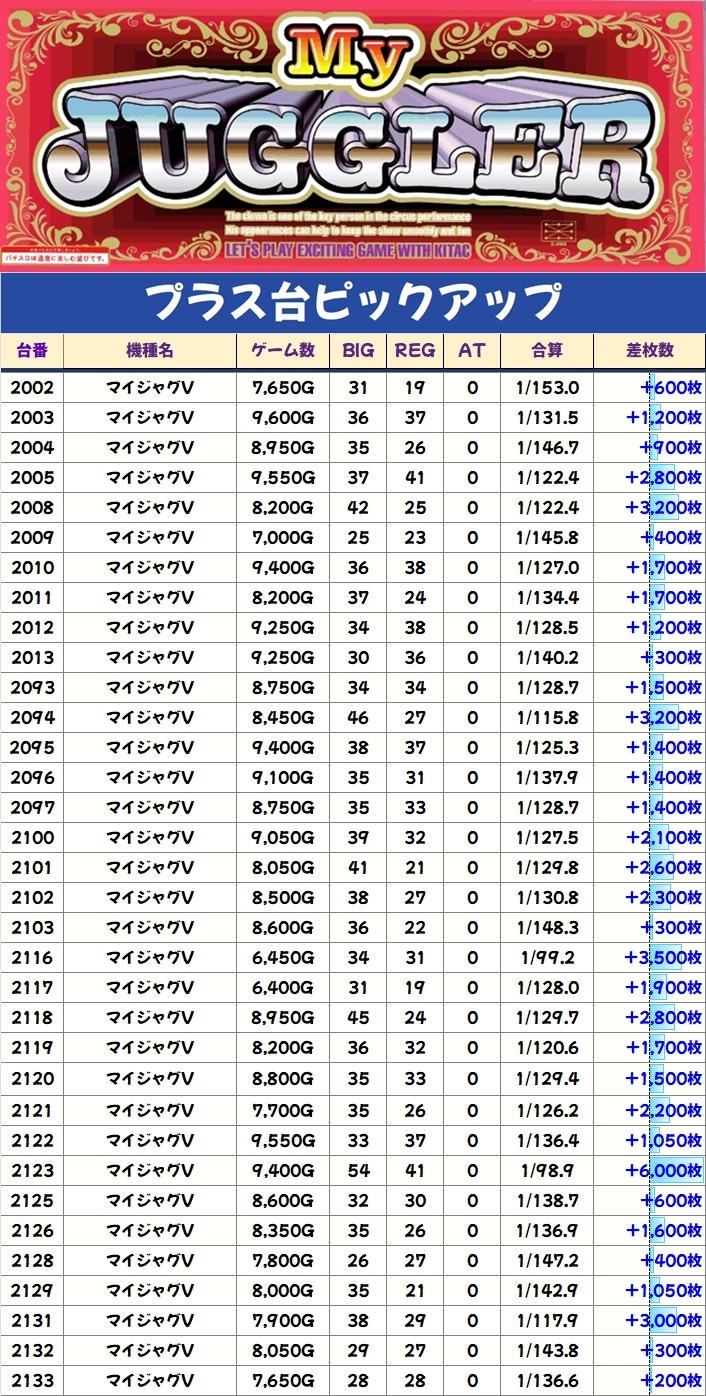Click the プラス台ピックアップ heading
706x1396 pixels.
353,301
